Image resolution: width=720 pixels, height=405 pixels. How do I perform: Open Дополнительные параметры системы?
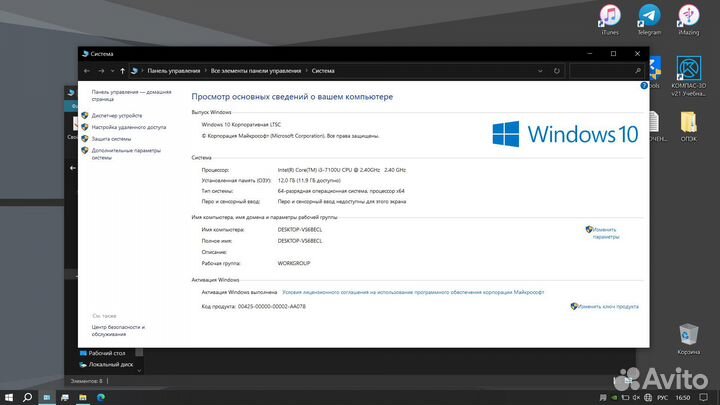pos(126,154)
